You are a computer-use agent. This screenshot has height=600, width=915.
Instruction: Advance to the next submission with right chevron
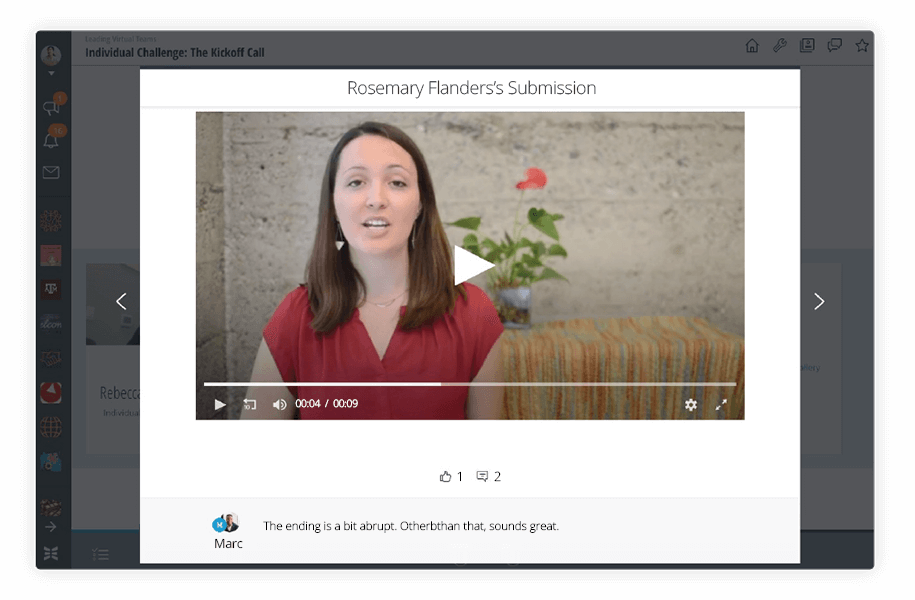tap(819, 300)
